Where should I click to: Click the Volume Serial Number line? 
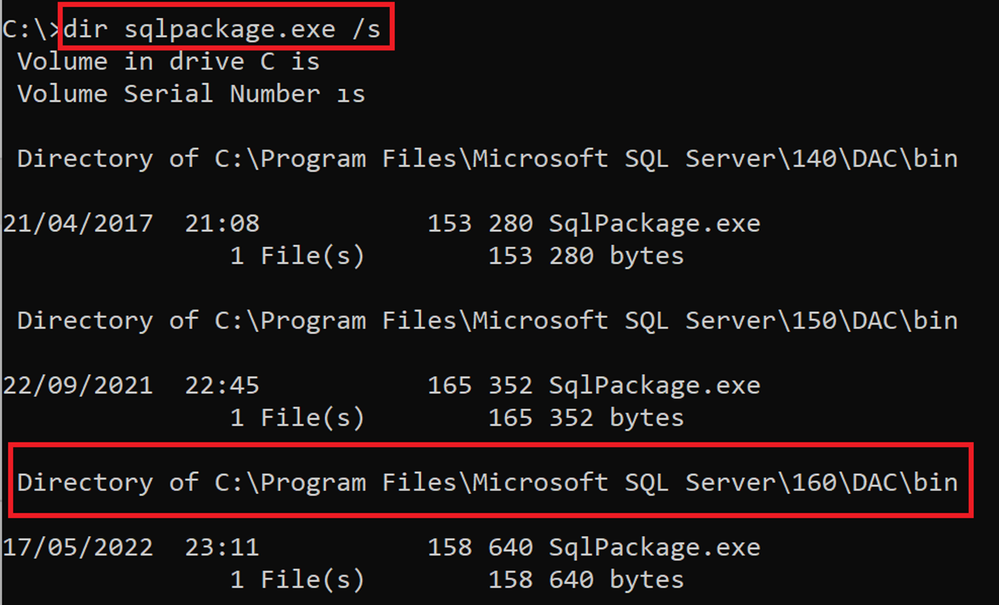(191, 94)
